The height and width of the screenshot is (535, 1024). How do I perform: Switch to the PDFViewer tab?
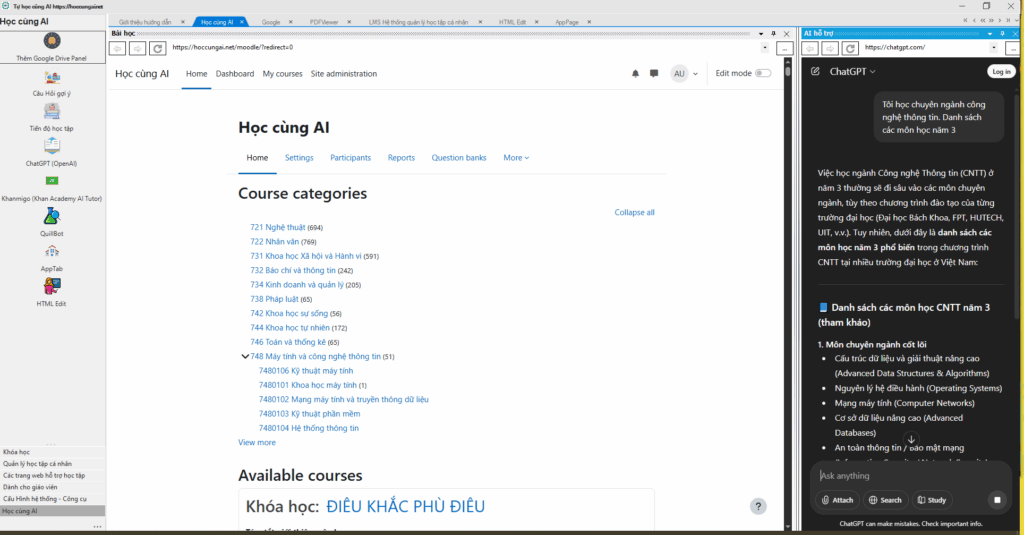pyautogui.click(x=322, y=21)
